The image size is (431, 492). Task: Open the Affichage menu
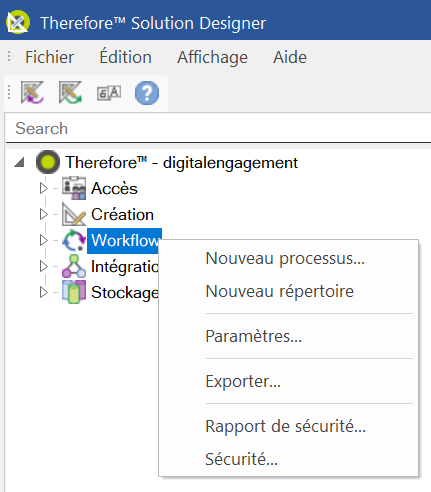click(x=212, y=57)
